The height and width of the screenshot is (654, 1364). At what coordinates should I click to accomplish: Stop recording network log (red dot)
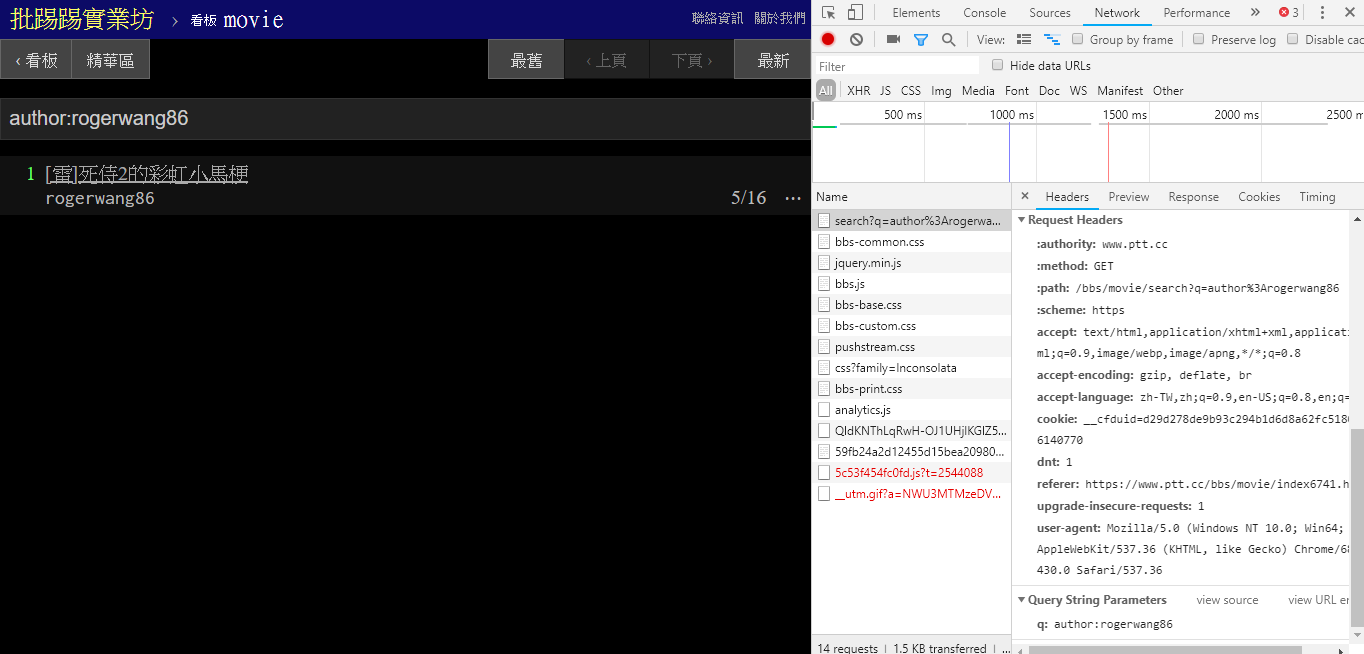pos(828,39)
